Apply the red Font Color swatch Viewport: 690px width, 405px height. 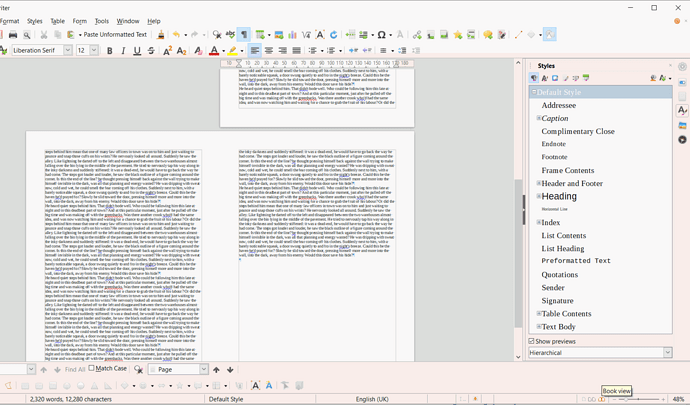tap(214, 51)
